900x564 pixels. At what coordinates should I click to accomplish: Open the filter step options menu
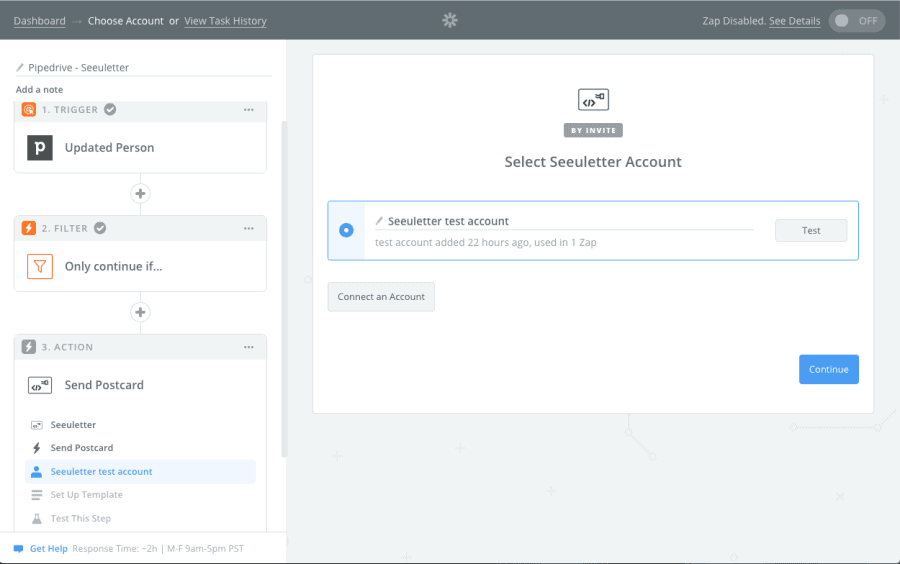(x=249, y=228)
